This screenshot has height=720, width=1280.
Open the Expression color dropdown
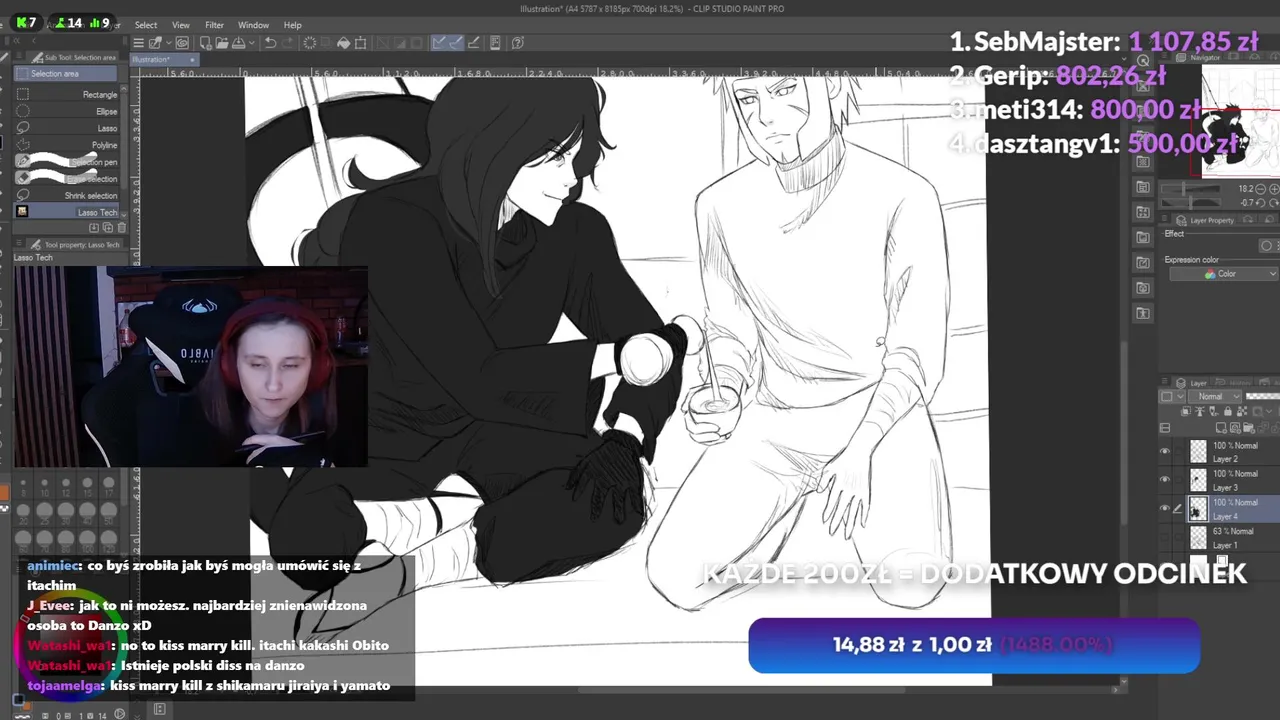1222,273
